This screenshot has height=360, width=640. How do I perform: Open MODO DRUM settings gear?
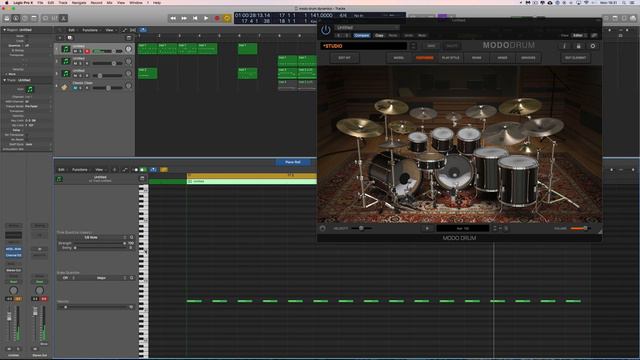point(593,46)
